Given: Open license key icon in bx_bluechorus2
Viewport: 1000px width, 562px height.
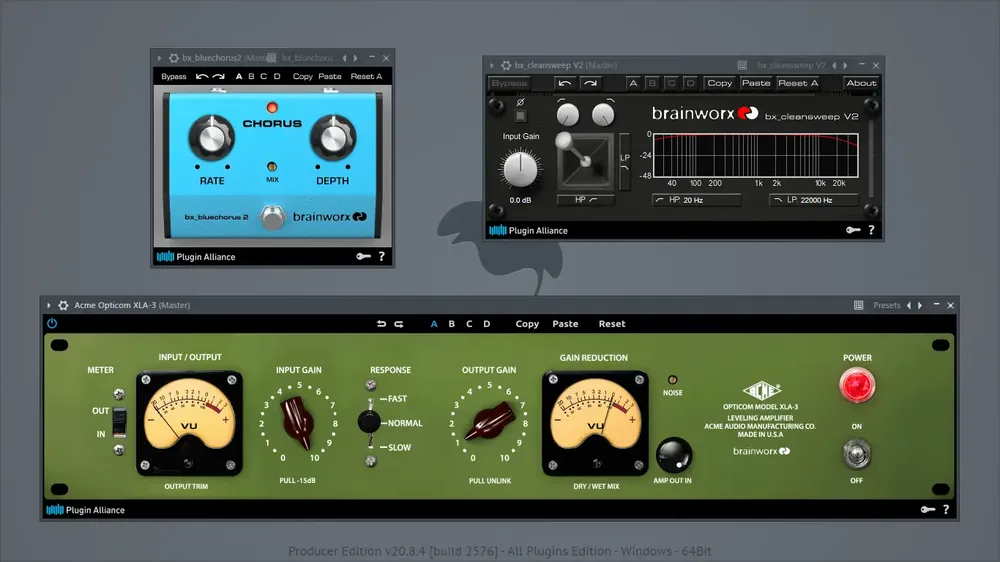Looking at the screenshot, I should click(363, 256).
